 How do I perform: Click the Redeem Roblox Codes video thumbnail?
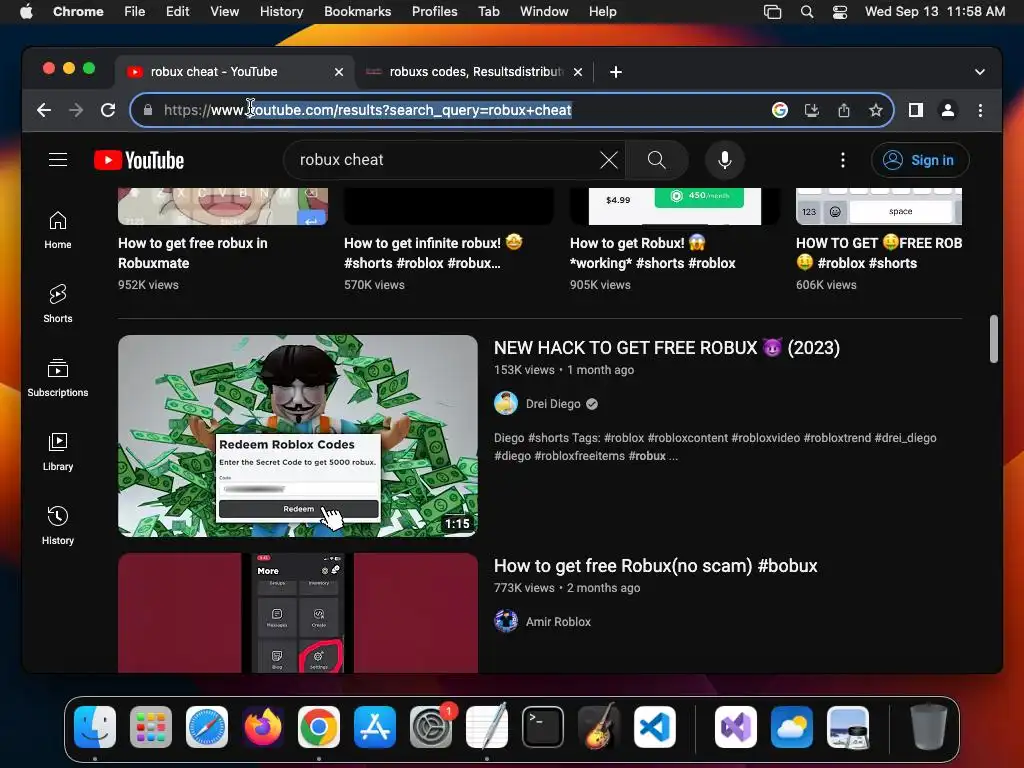tap(298, 436)
